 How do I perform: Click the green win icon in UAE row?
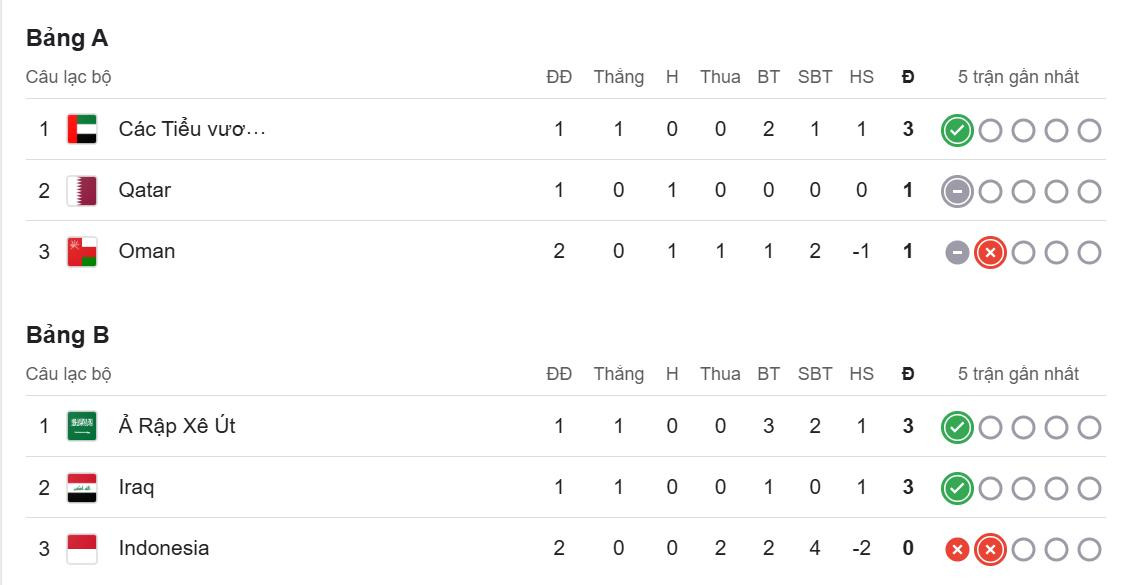coord(957,130)
